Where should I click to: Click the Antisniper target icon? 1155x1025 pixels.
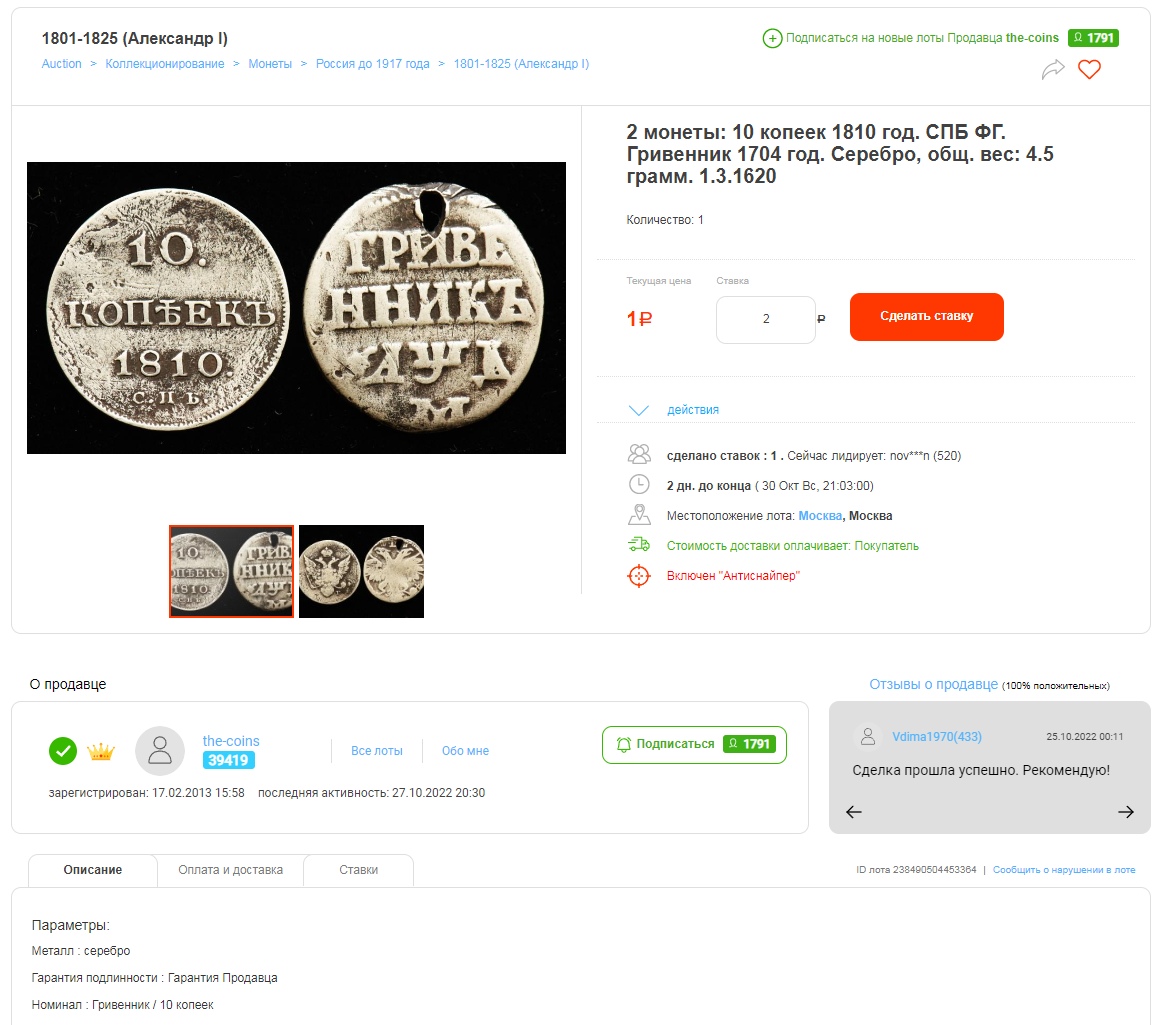639,576
